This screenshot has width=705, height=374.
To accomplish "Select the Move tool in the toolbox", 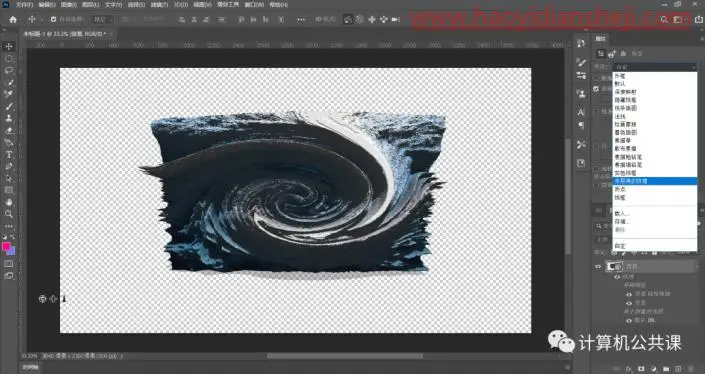I will coord(9,46).
